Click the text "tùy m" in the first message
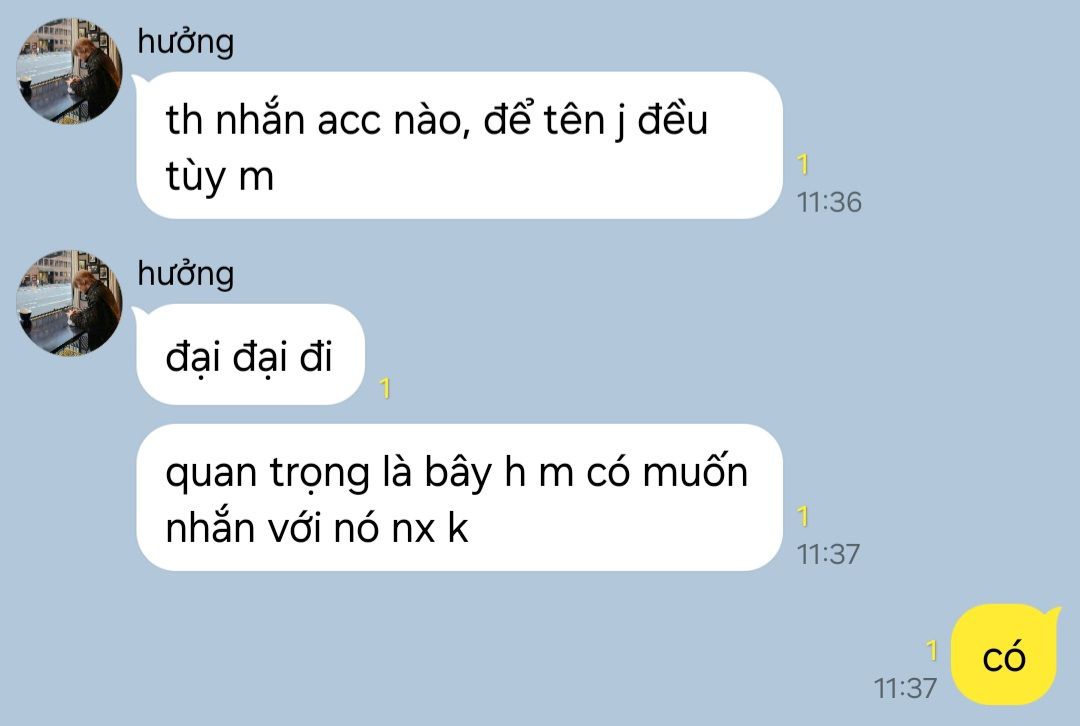 pyautogui.click(x=220, y=177)
